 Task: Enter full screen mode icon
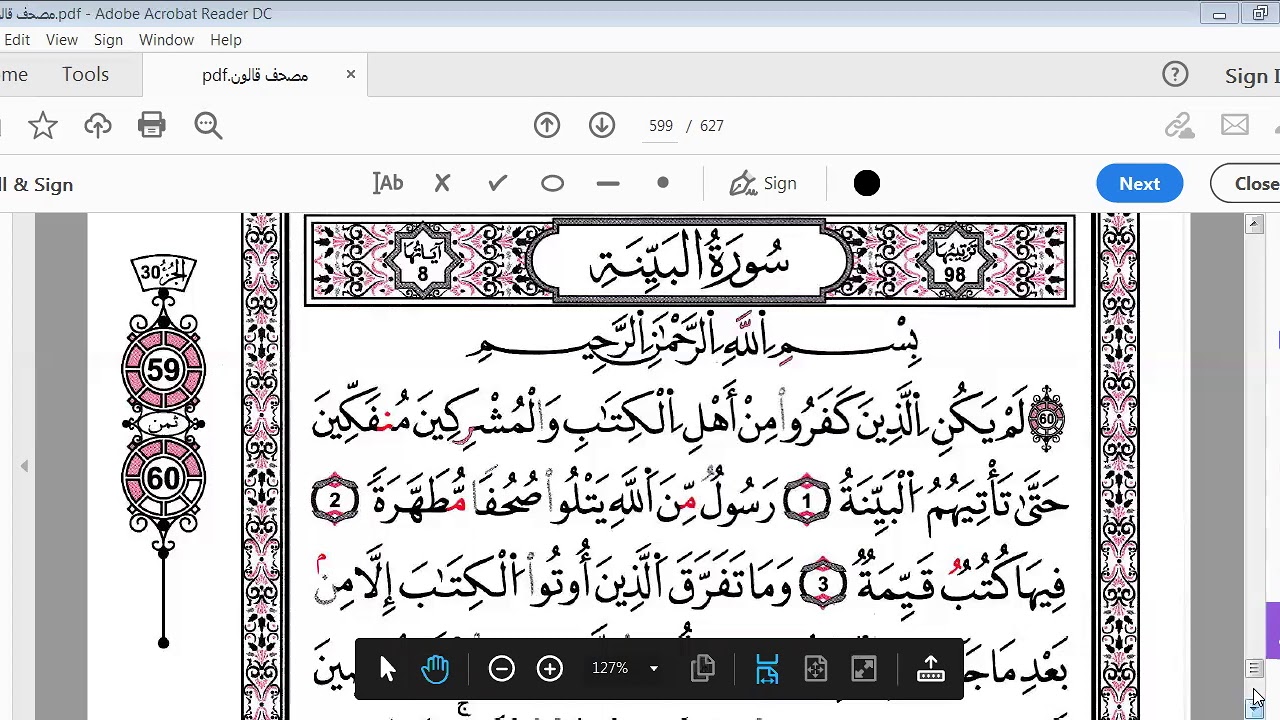coord(863,669)
